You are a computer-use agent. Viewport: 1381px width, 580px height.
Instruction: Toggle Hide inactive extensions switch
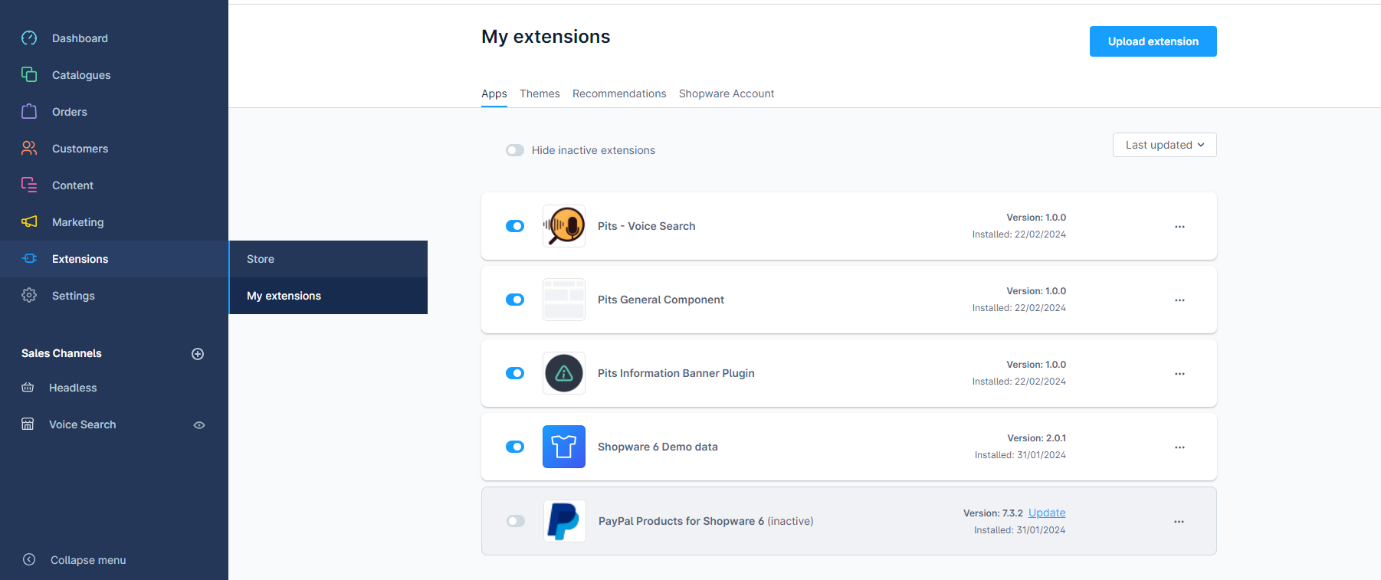(515, 150)
